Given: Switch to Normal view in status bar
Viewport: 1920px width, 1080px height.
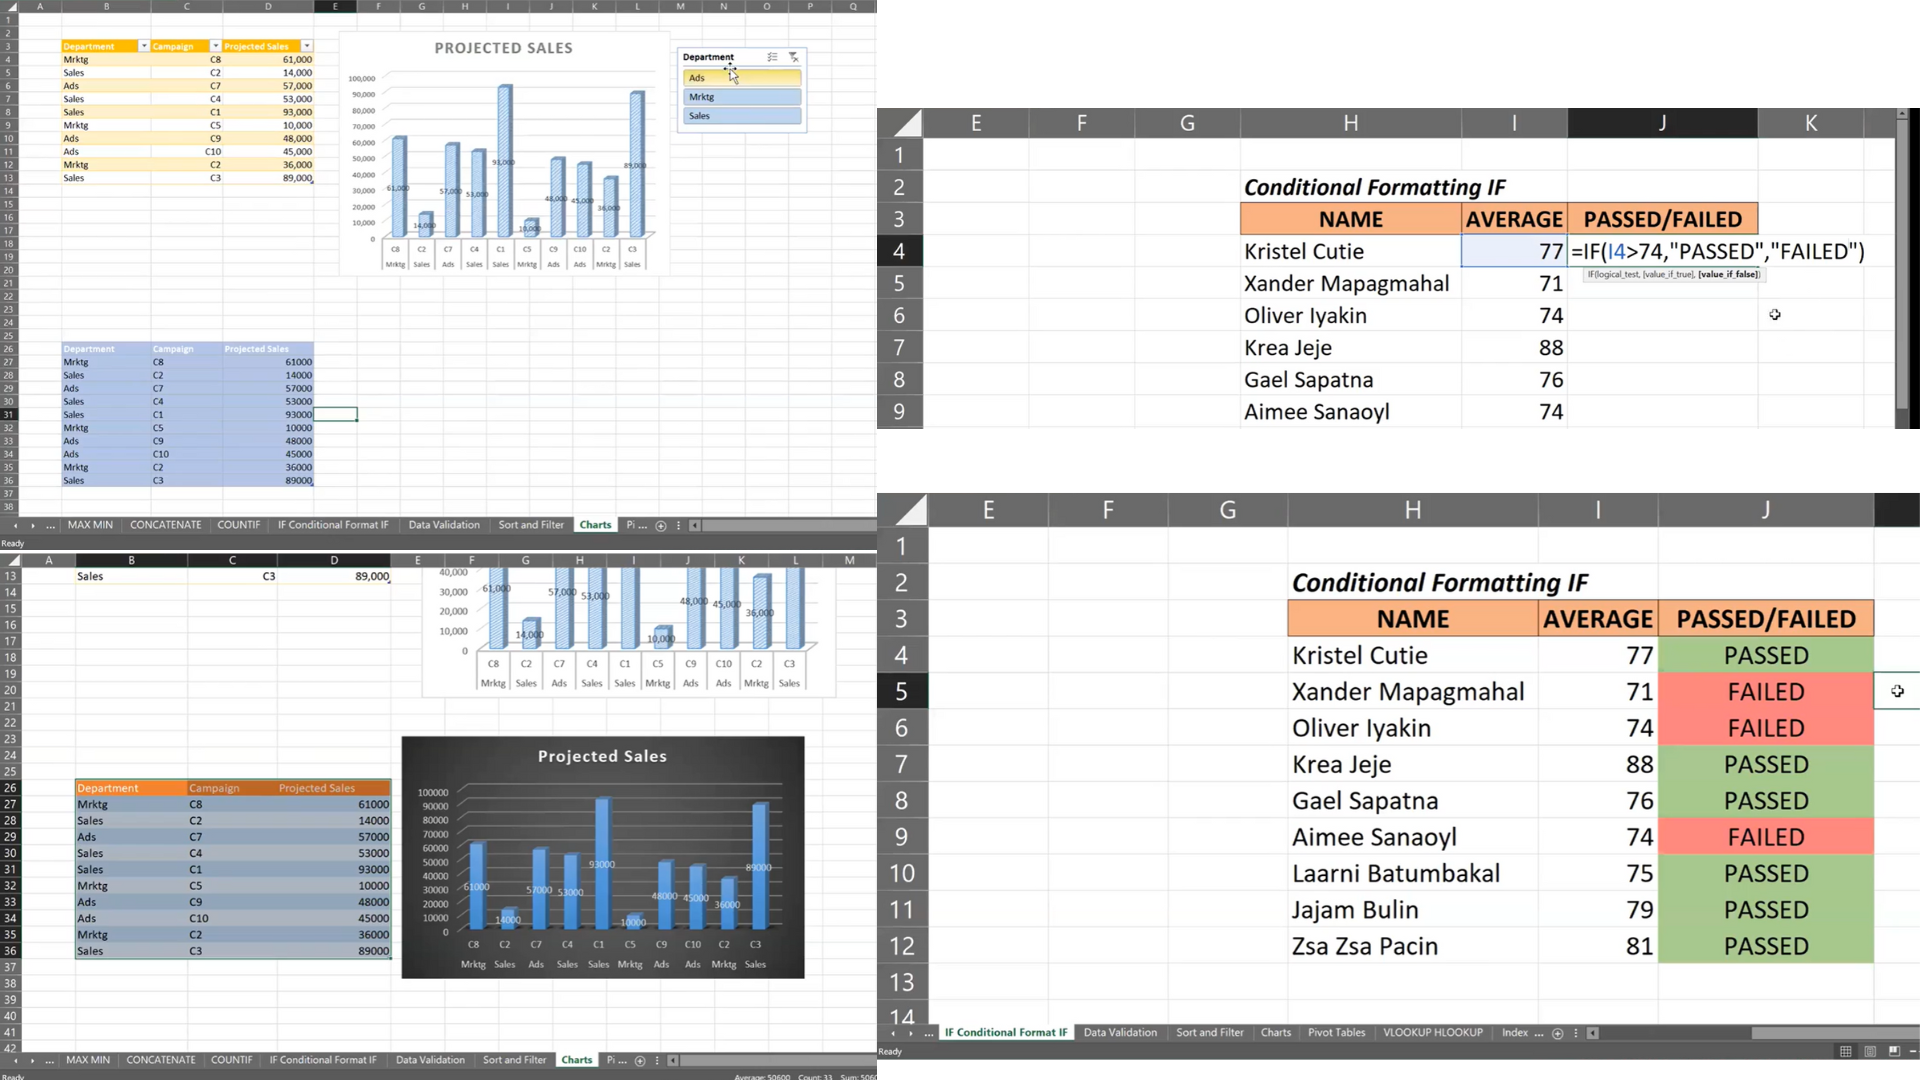Looking at the screenshot, I should pos(1845,1051).
